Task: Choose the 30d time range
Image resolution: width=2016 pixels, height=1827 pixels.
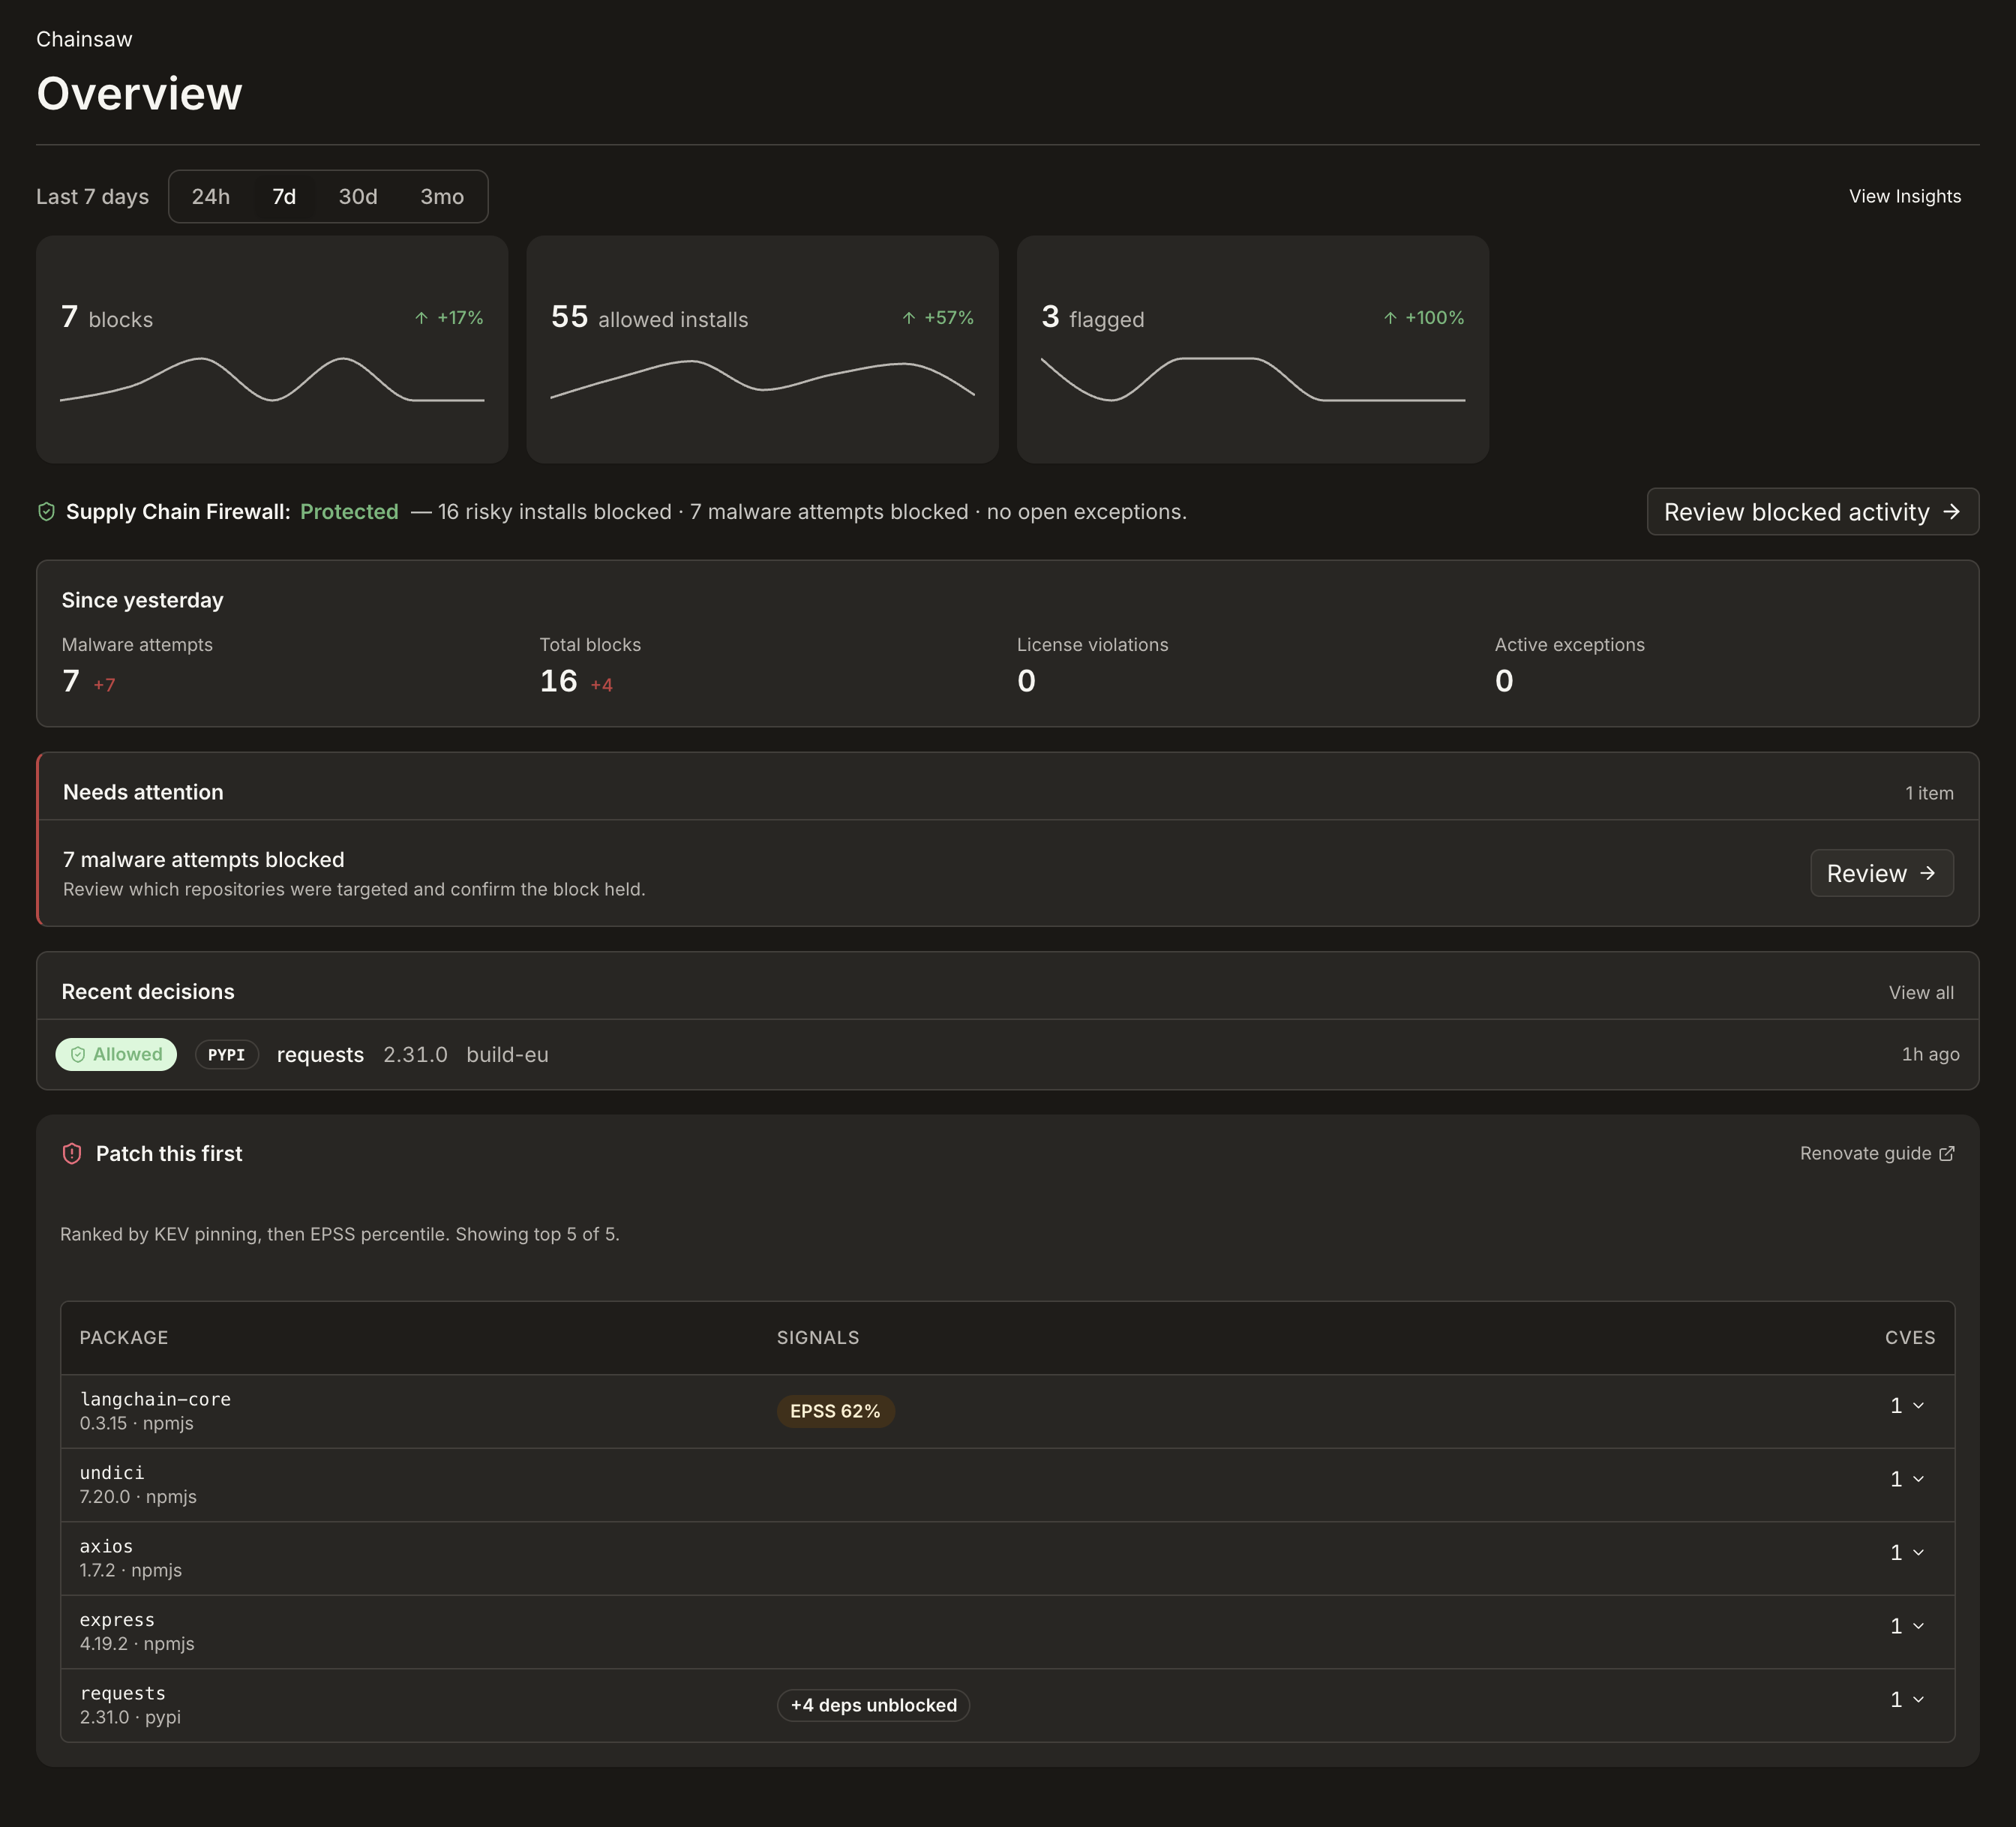Action: pos(358,197)
